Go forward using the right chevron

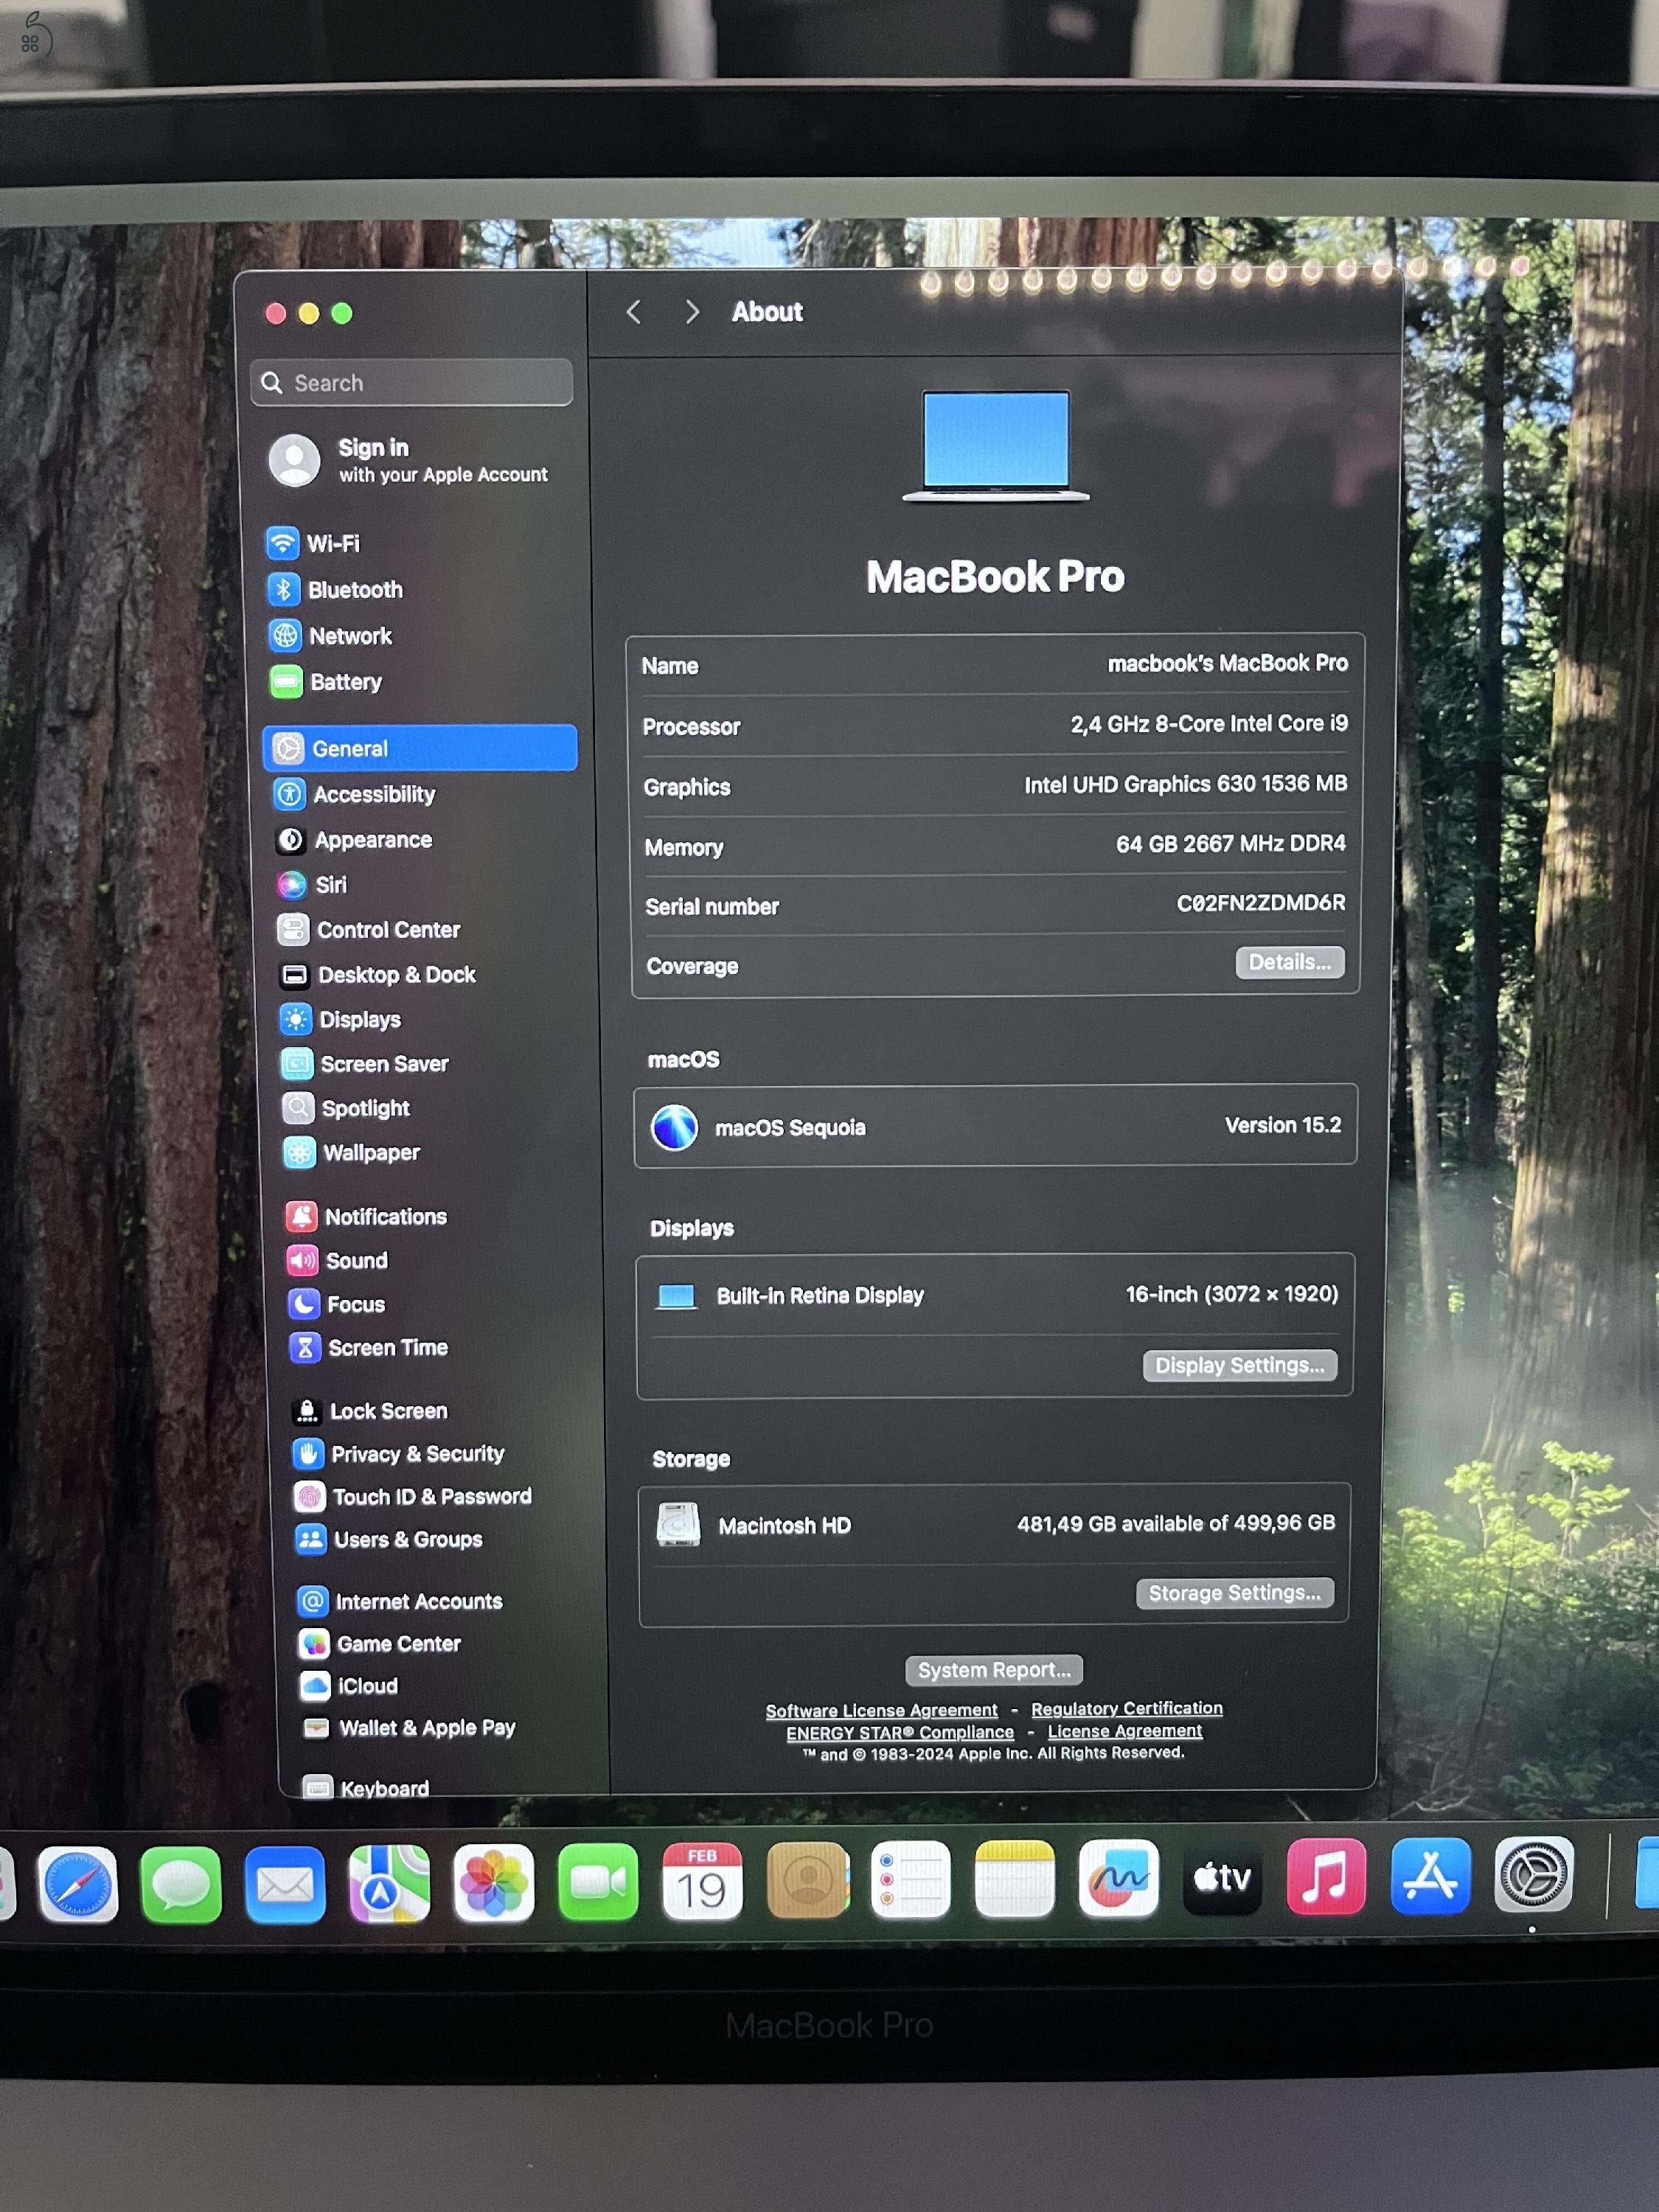[x=692, y=312]
